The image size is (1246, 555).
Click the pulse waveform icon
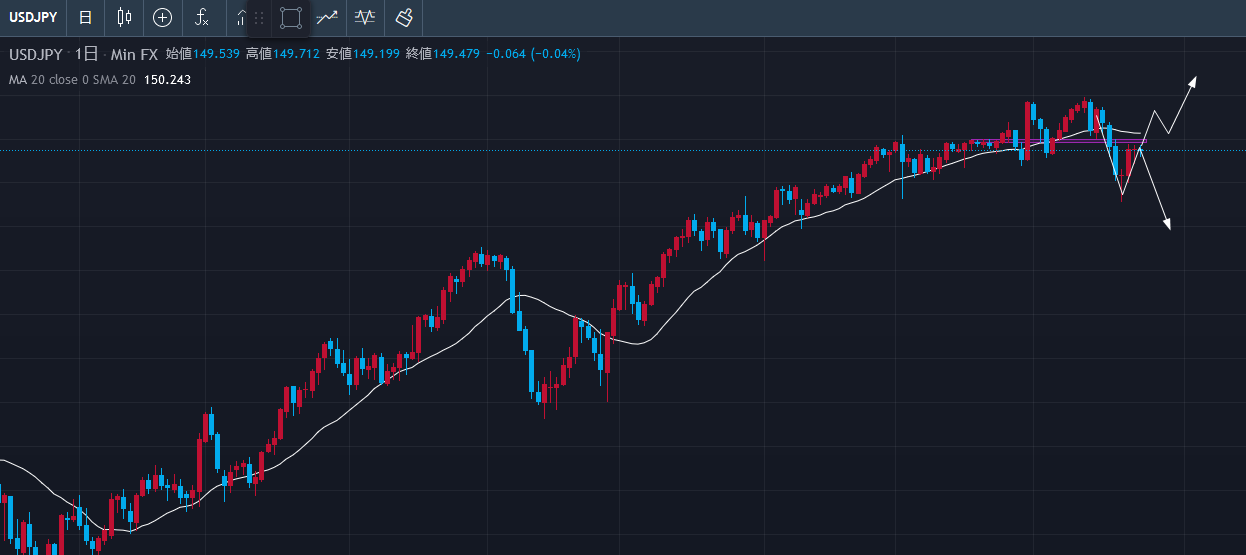point(365,17)
